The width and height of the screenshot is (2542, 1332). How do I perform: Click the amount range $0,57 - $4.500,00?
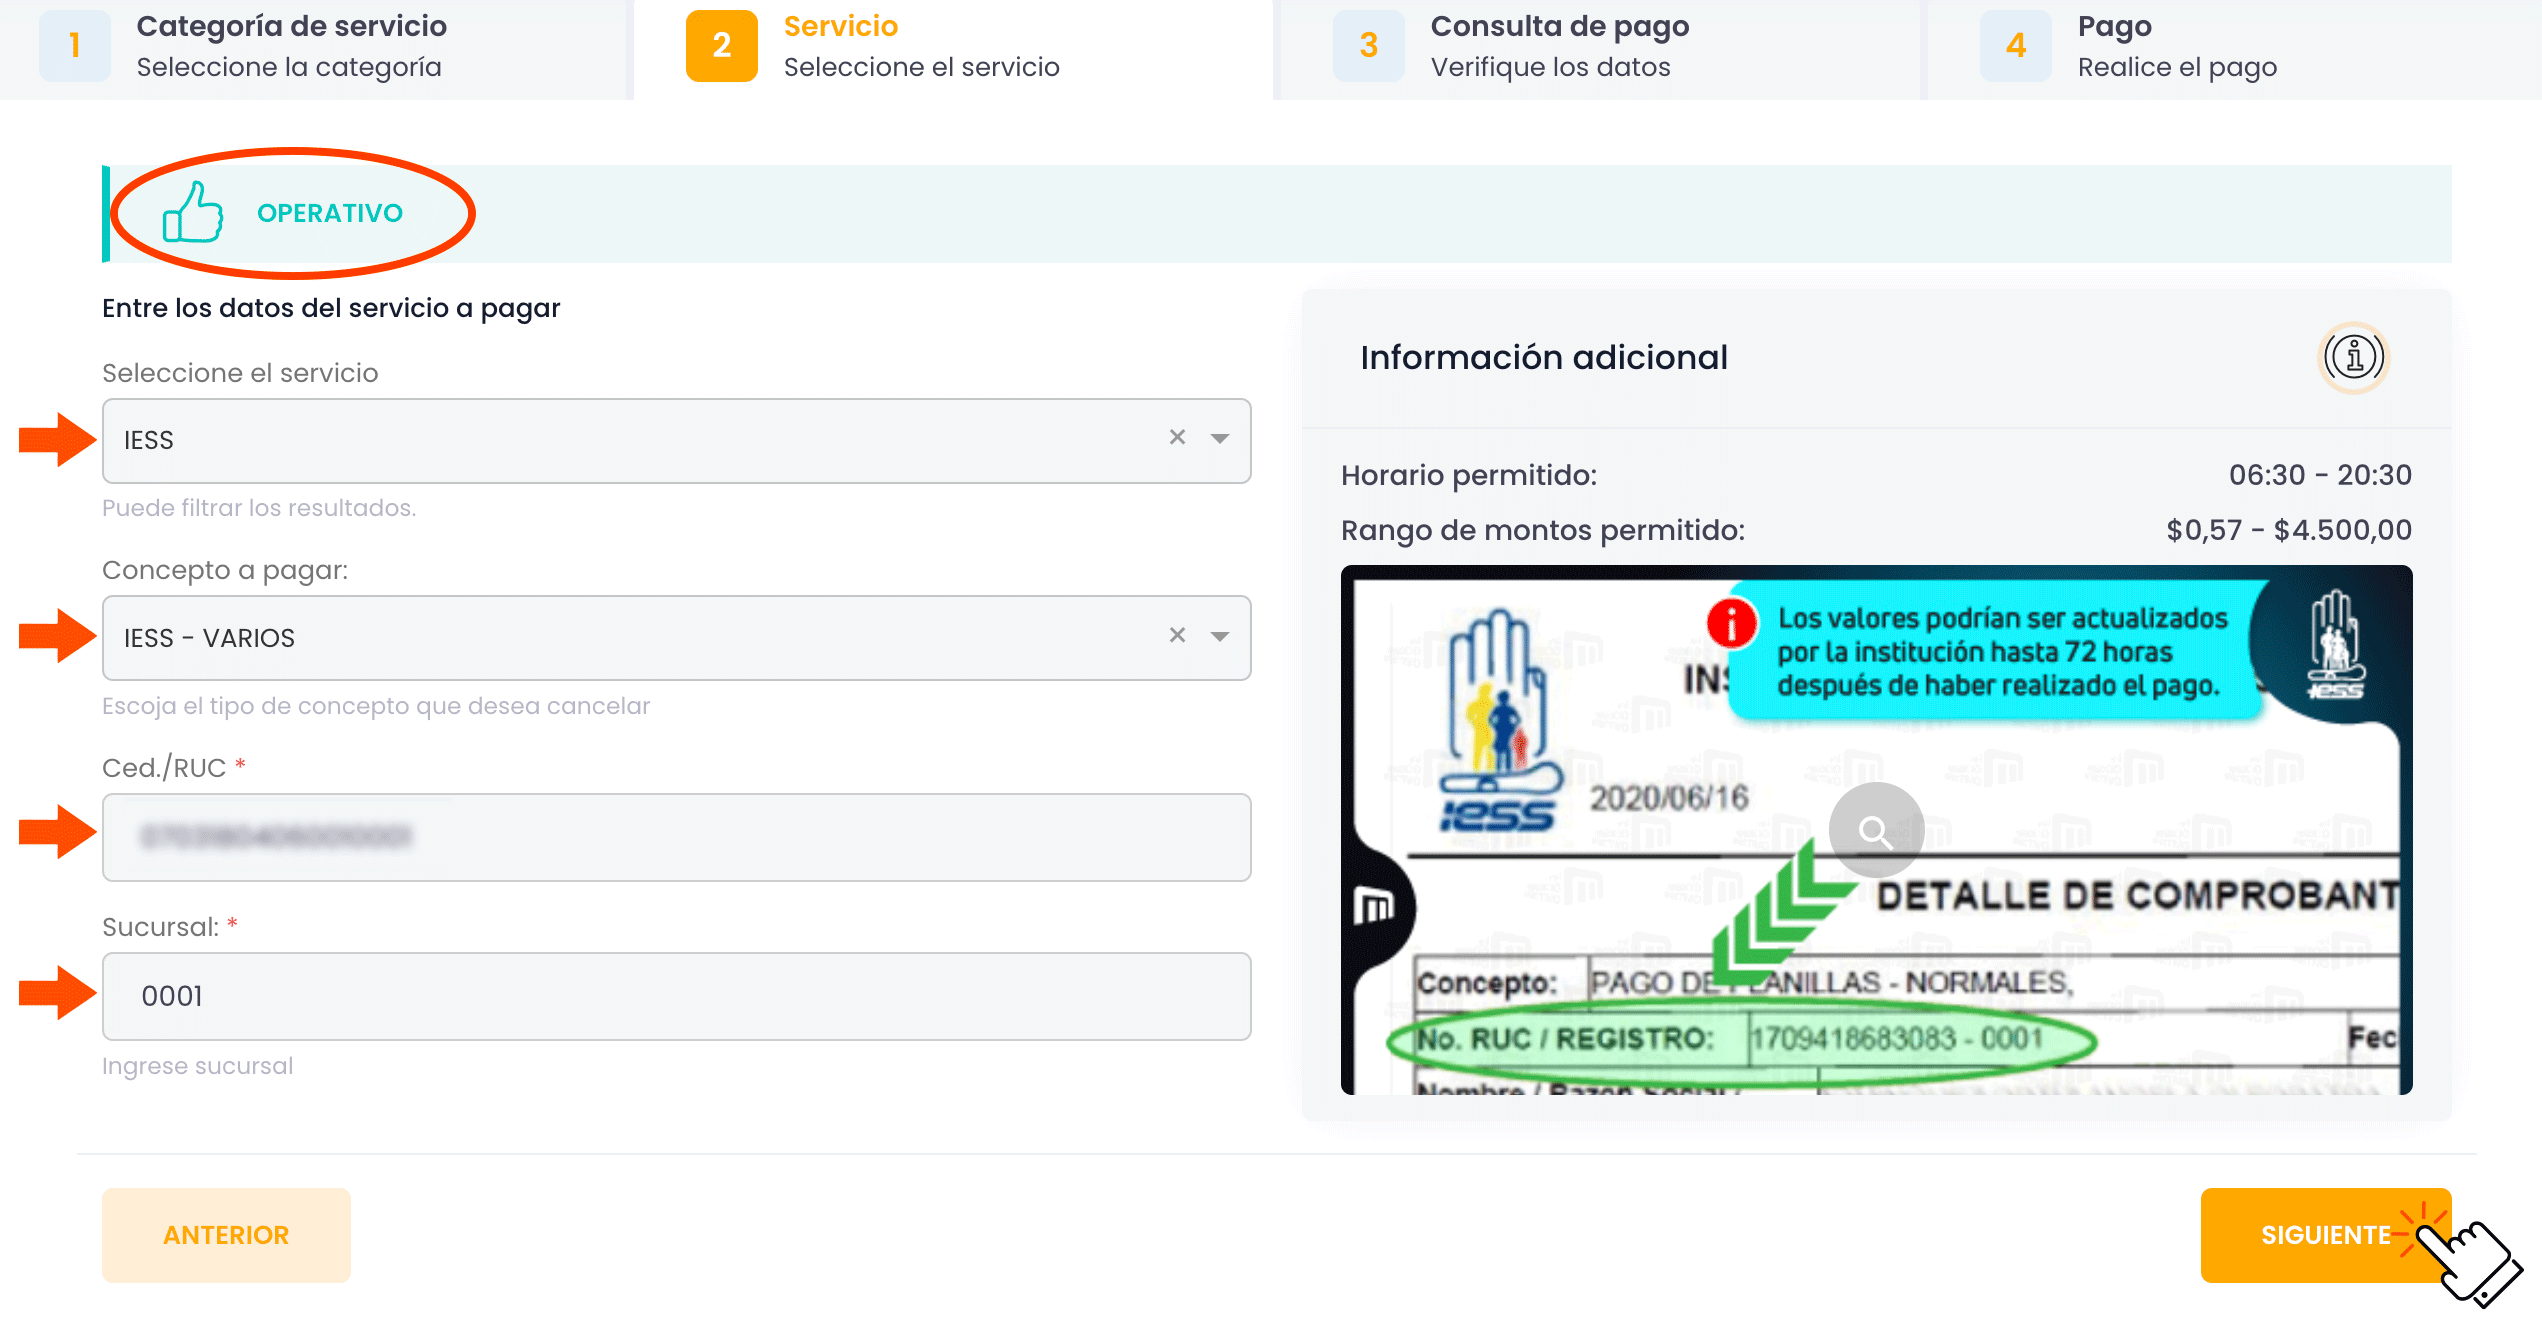tap(2289, 530)
